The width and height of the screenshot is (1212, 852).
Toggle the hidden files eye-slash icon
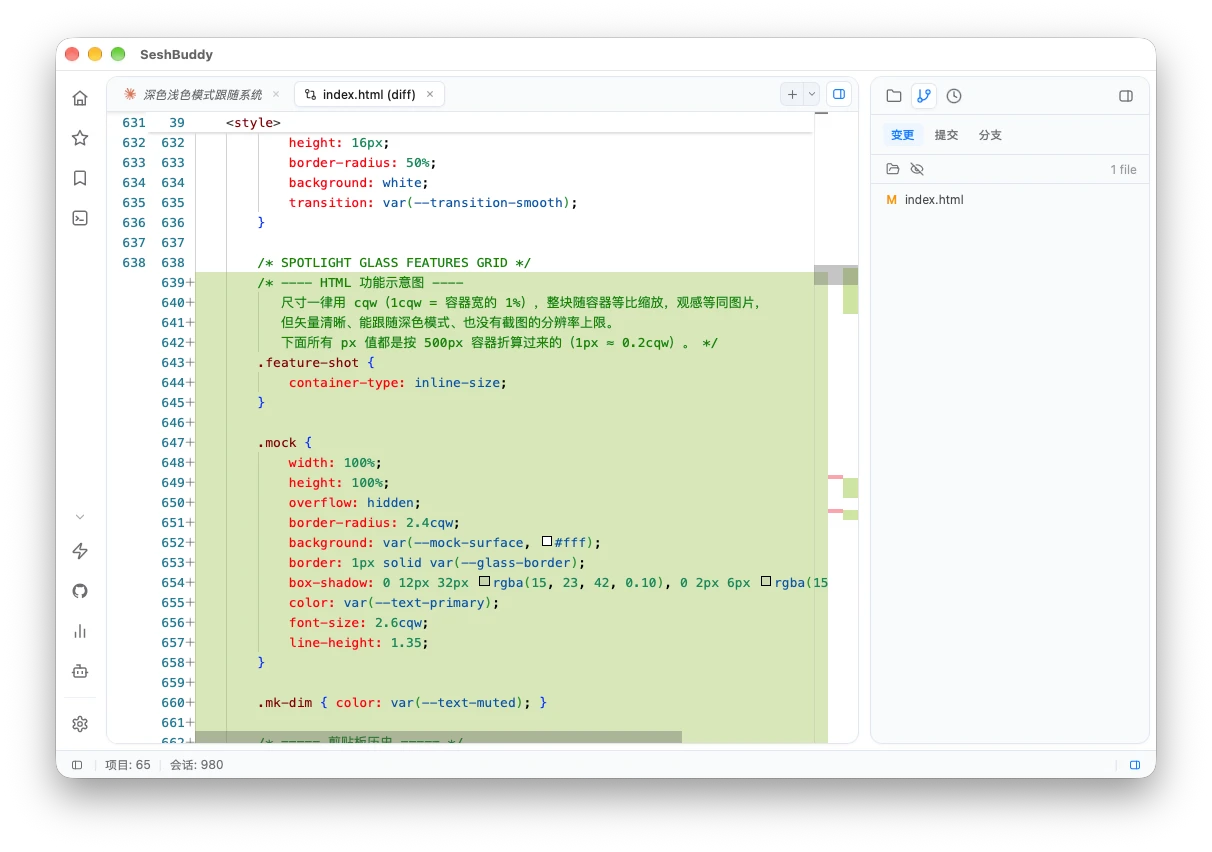[x=917, y=169]
